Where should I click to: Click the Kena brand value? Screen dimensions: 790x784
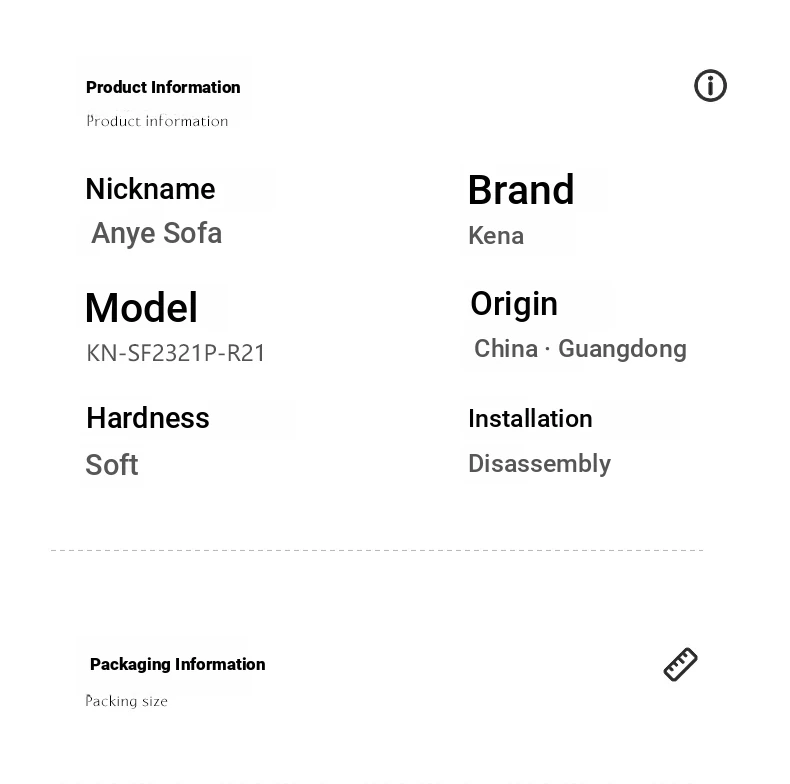click(x=496, y=236)
